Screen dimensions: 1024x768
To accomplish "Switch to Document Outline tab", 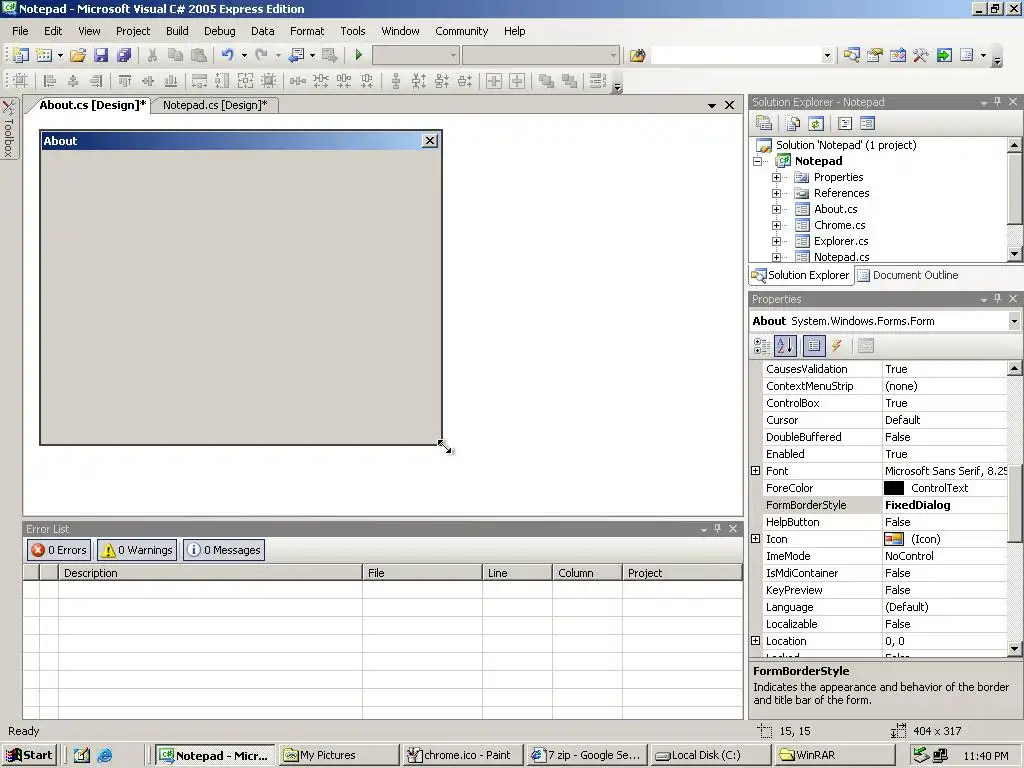I will click(x=908, y=275).
